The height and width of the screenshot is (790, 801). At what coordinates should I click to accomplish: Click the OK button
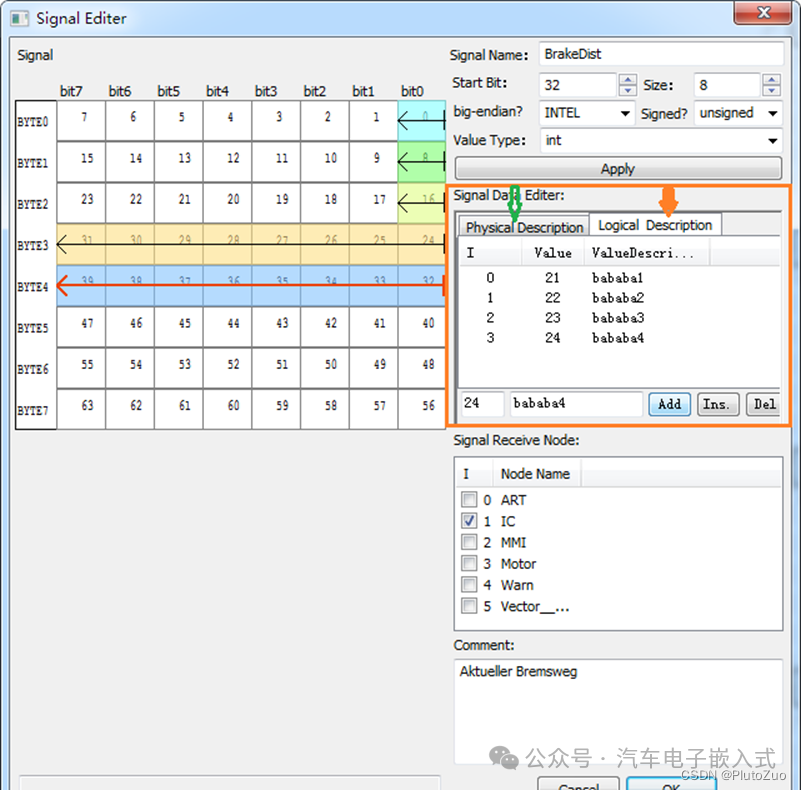pyautogui.click(x=671, y=784)
